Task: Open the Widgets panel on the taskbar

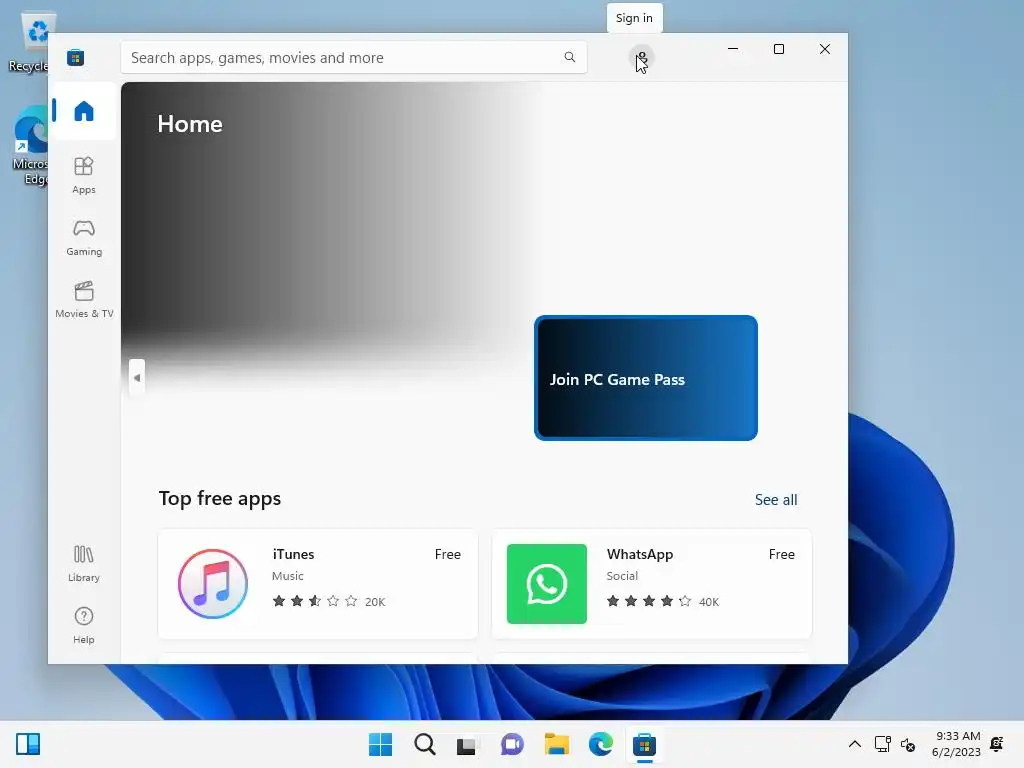Action: coord(28,744)
